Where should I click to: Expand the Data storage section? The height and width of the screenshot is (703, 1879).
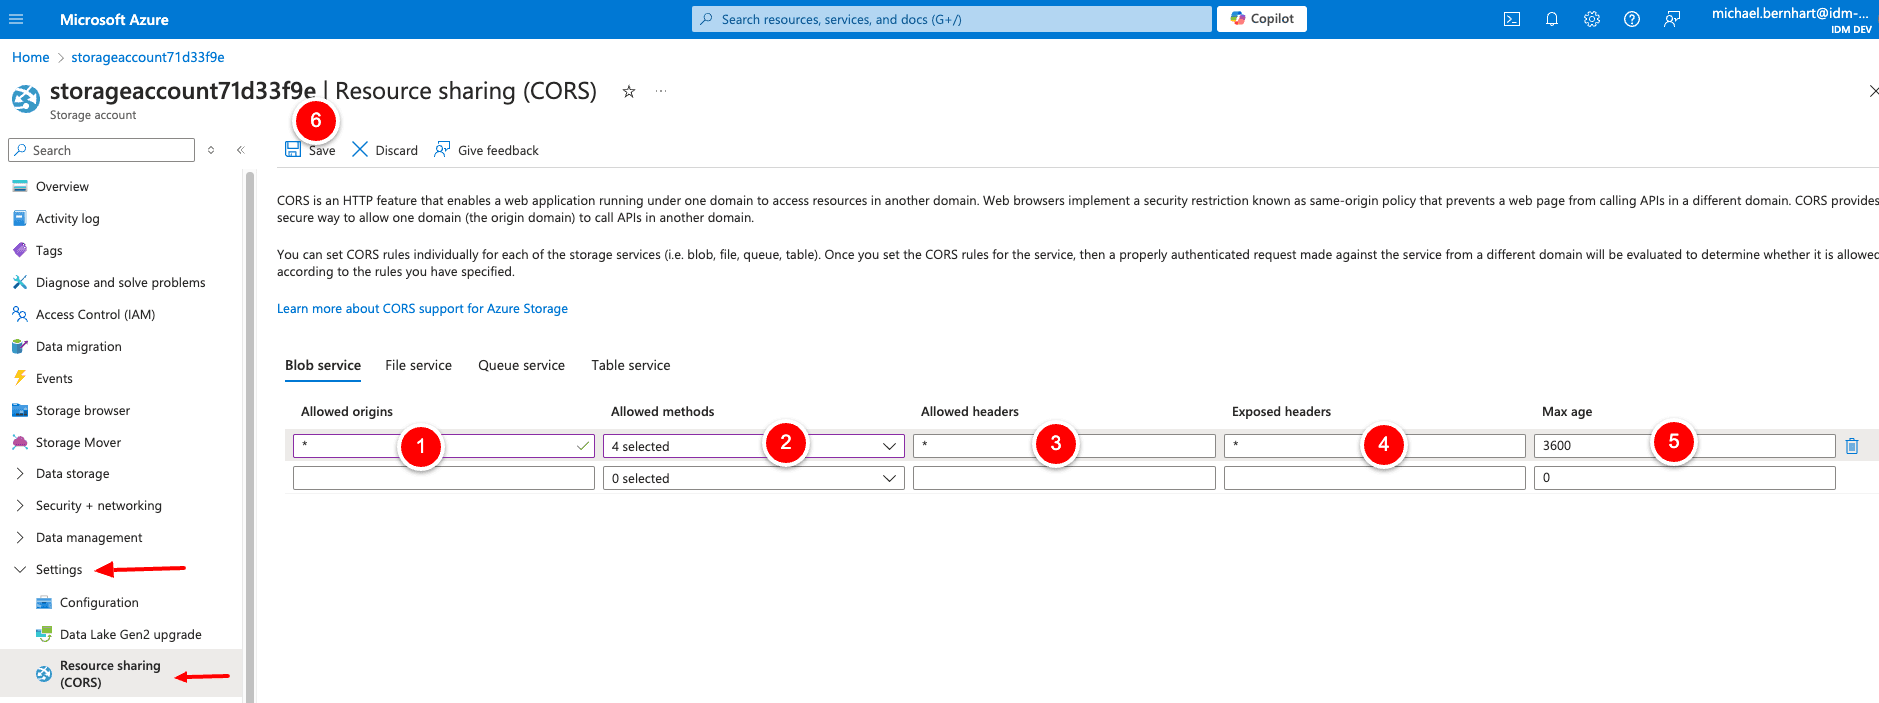click(72, 474)
